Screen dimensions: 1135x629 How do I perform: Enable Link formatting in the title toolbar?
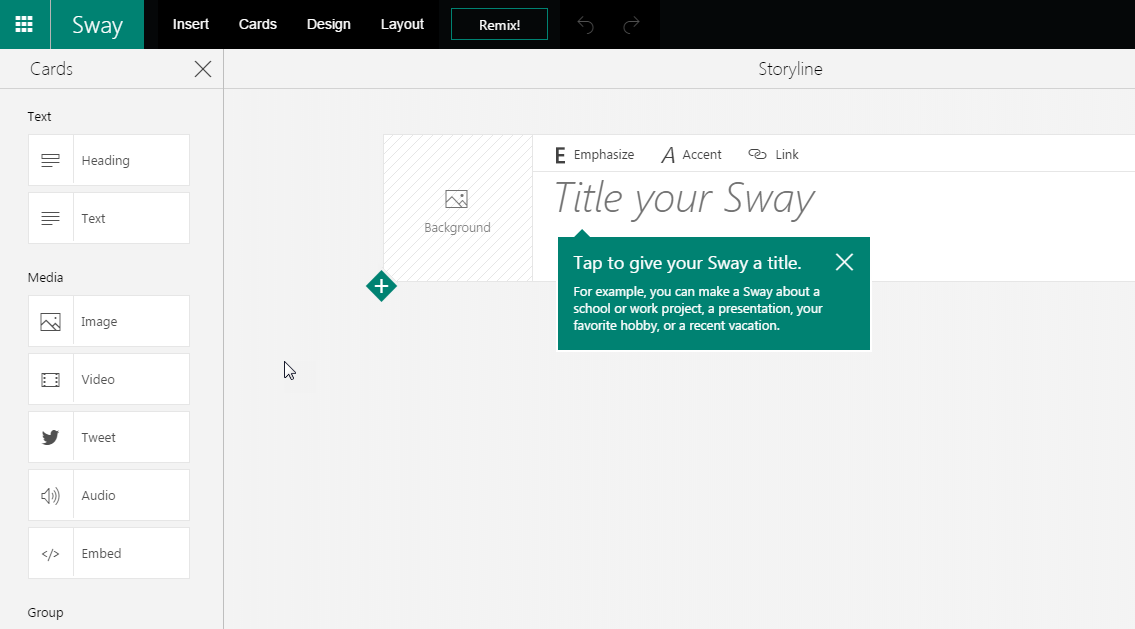pyautogui.click(x=775, y=154)
